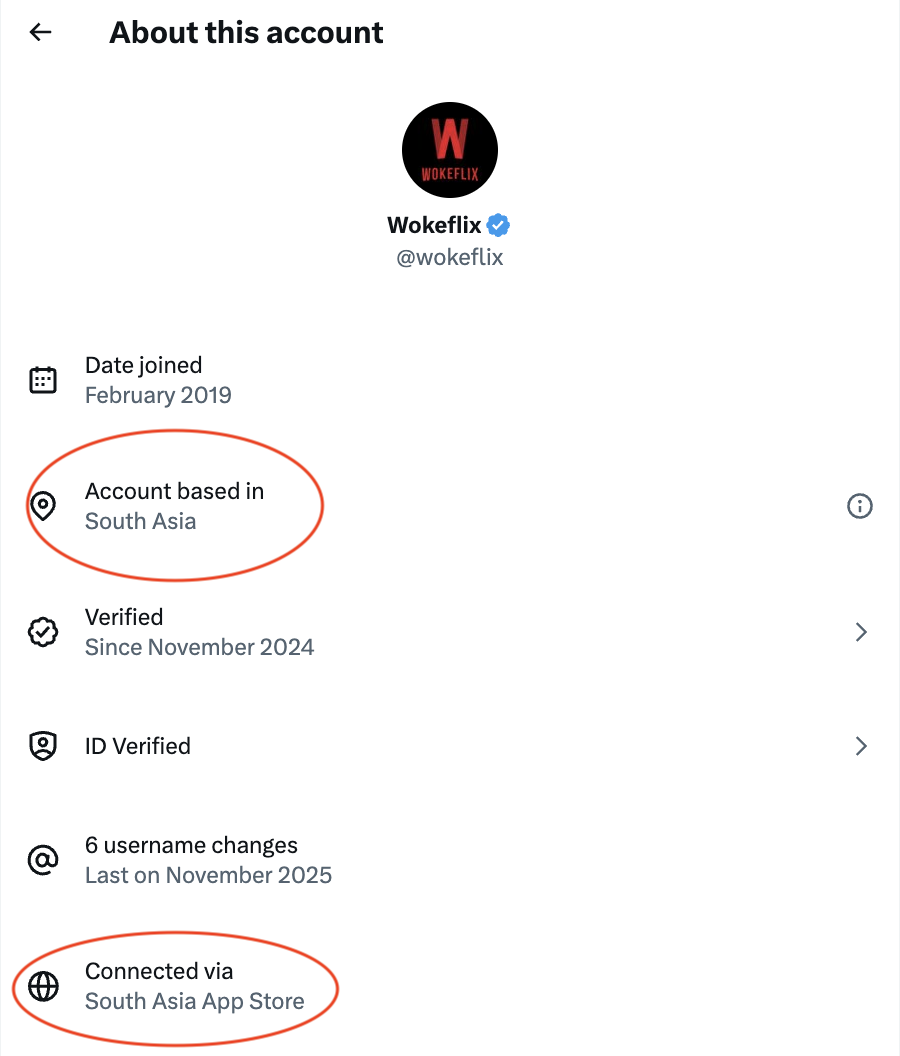Click the @wokeflix username link

coord(449,257)
